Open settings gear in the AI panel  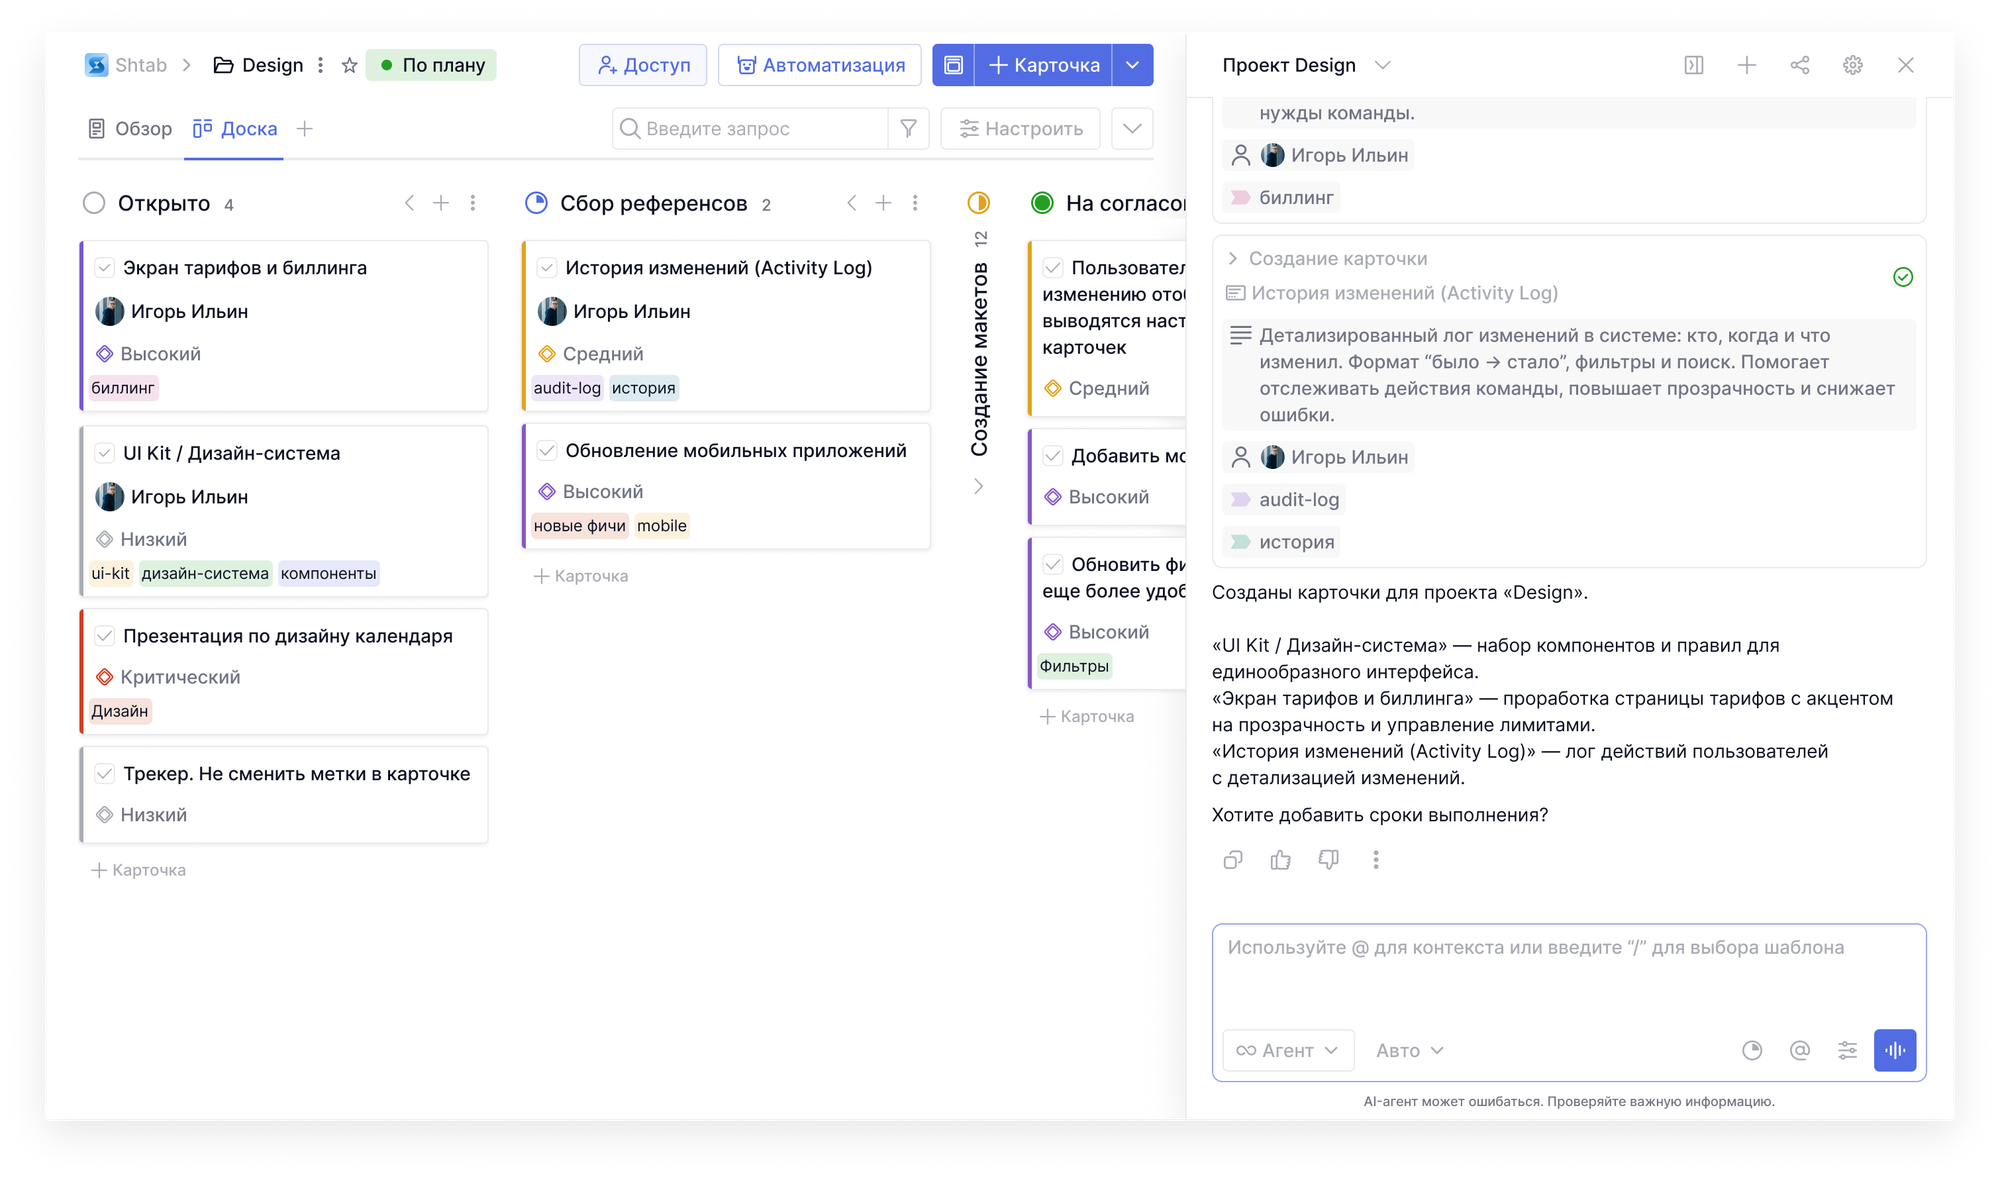coord(1852,65)
